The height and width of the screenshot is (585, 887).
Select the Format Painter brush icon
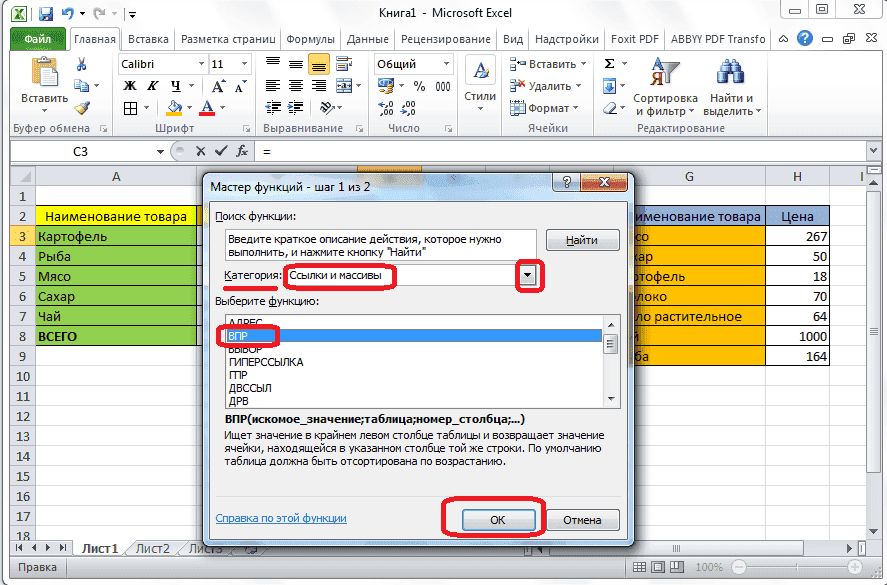click(x=83, y=109)
